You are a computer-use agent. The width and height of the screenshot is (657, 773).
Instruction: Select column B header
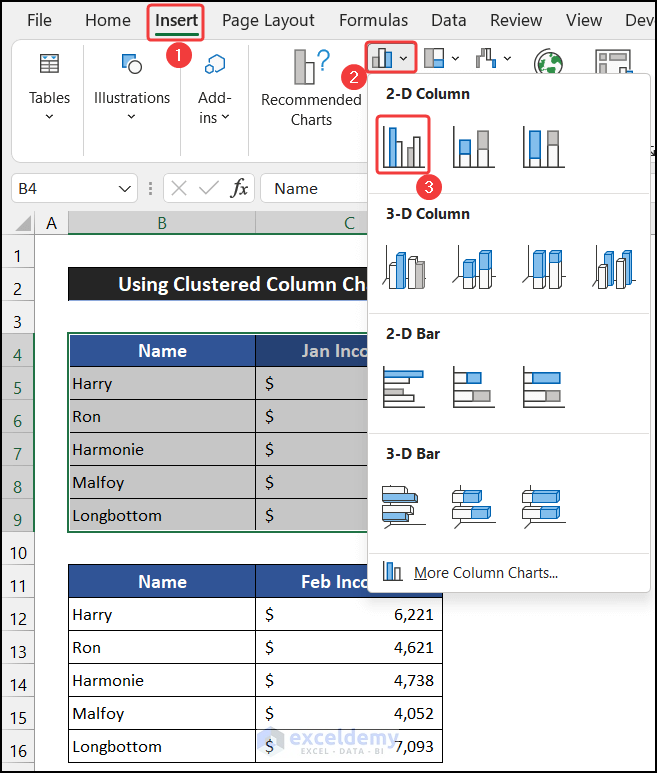(x=162, y=223)
